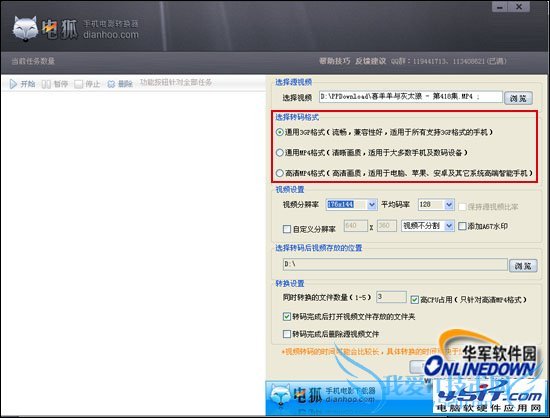This screenshot has width=550, height=418.
Task: Click 浏览 button beside output folder D:\
Action: (523, 266)
